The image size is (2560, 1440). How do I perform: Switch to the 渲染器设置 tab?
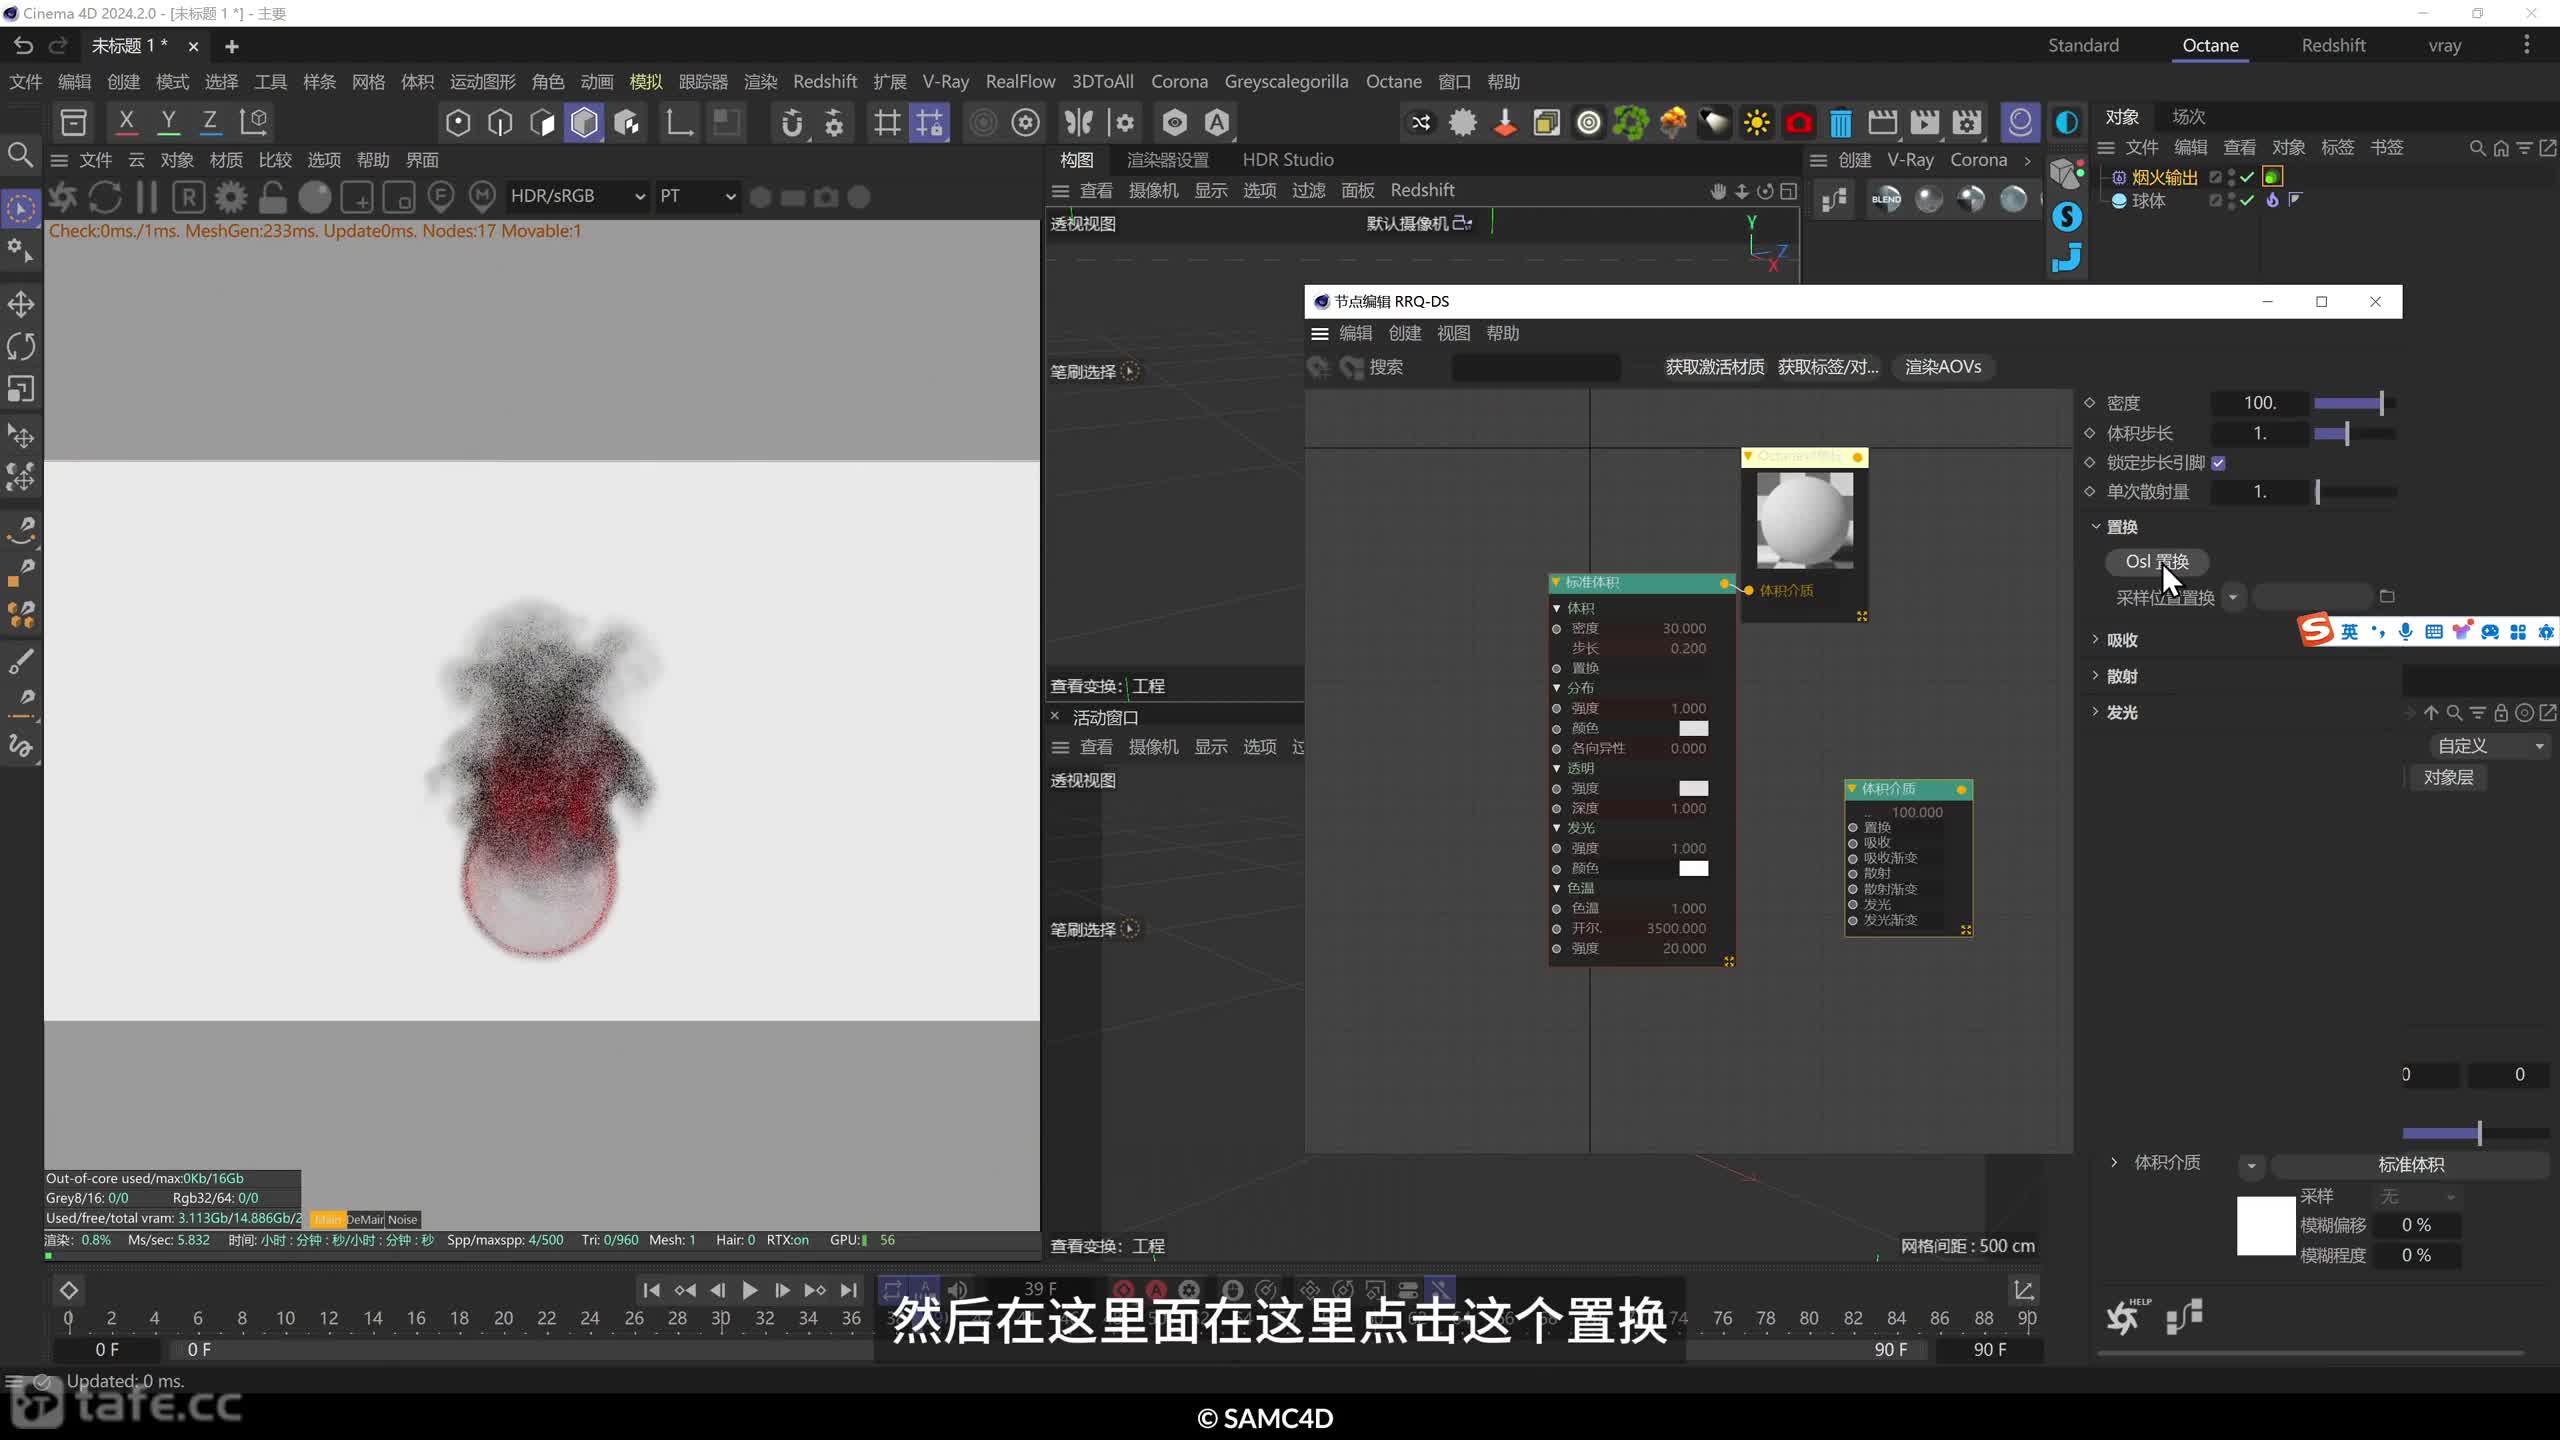point(1167,159)
